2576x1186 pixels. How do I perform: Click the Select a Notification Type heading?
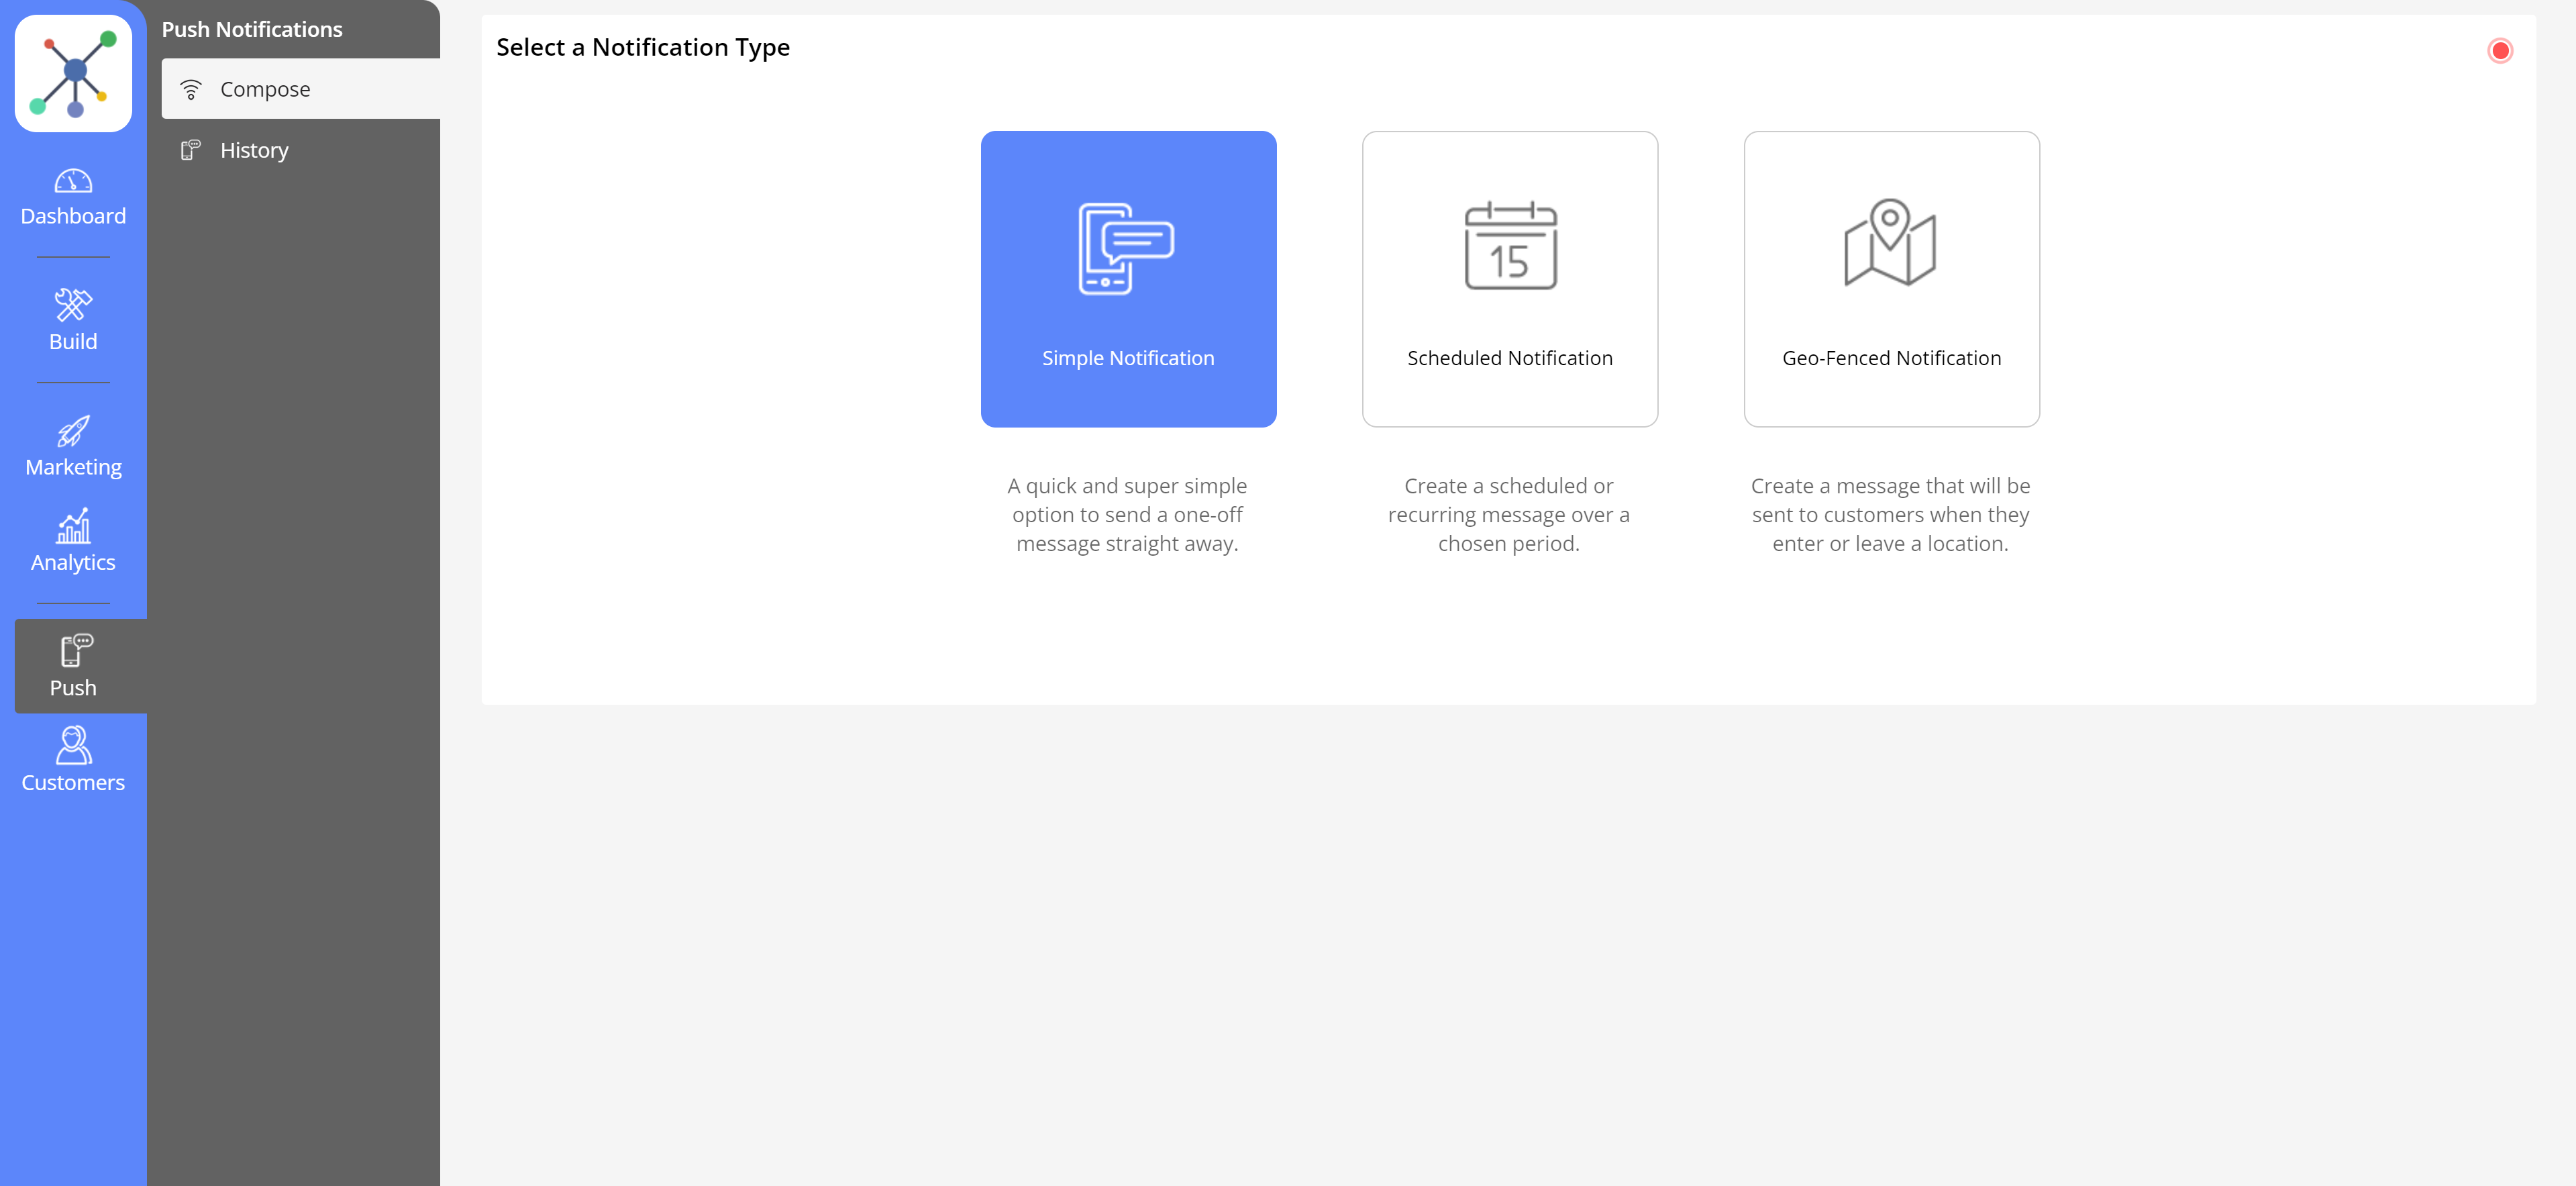pyautogui.click(x=643, y=47)
